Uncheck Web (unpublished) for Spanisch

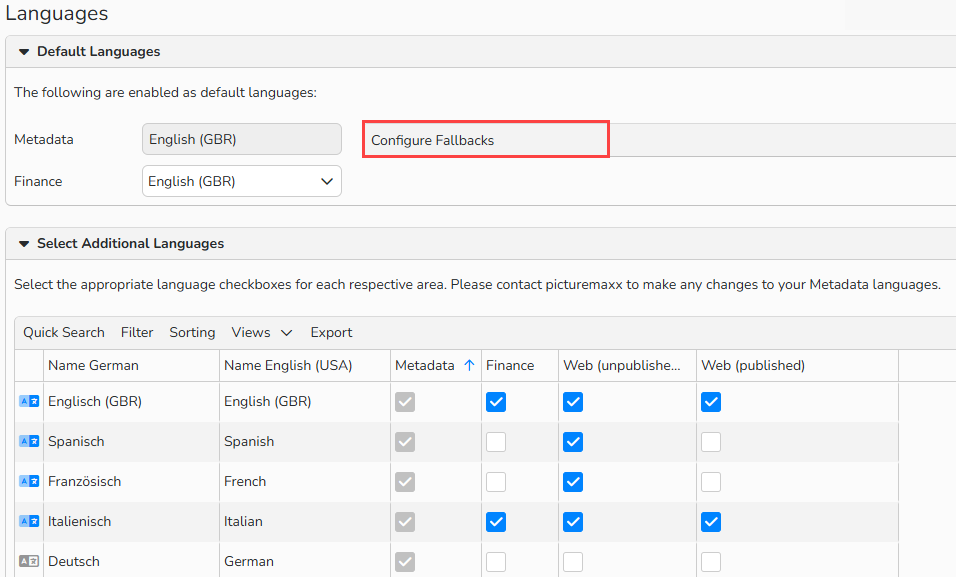pyautogui.click(x=573, y=442)
